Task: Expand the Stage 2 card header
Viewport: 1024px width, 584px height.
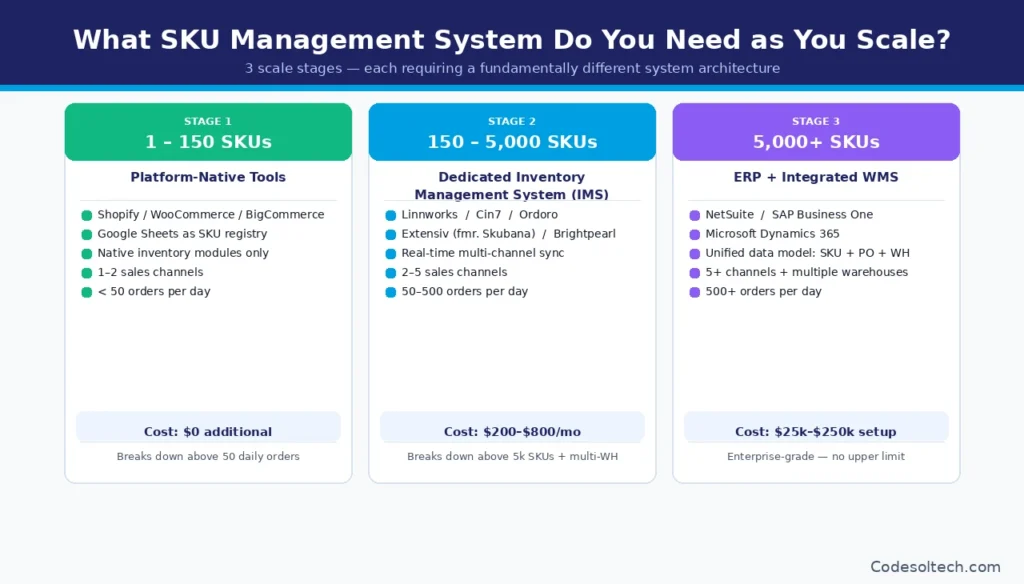Action: coord(511,131)
